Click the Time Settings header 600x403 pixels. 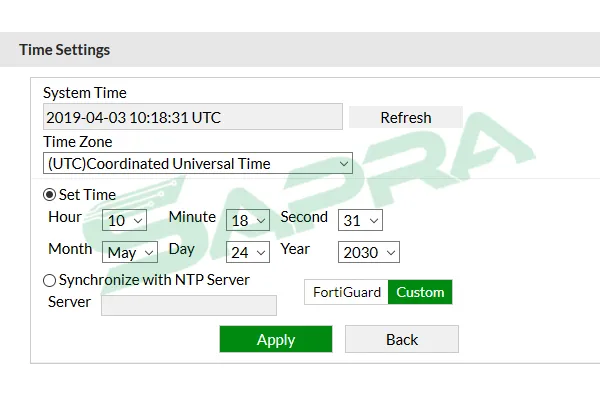tap(65, 50)
